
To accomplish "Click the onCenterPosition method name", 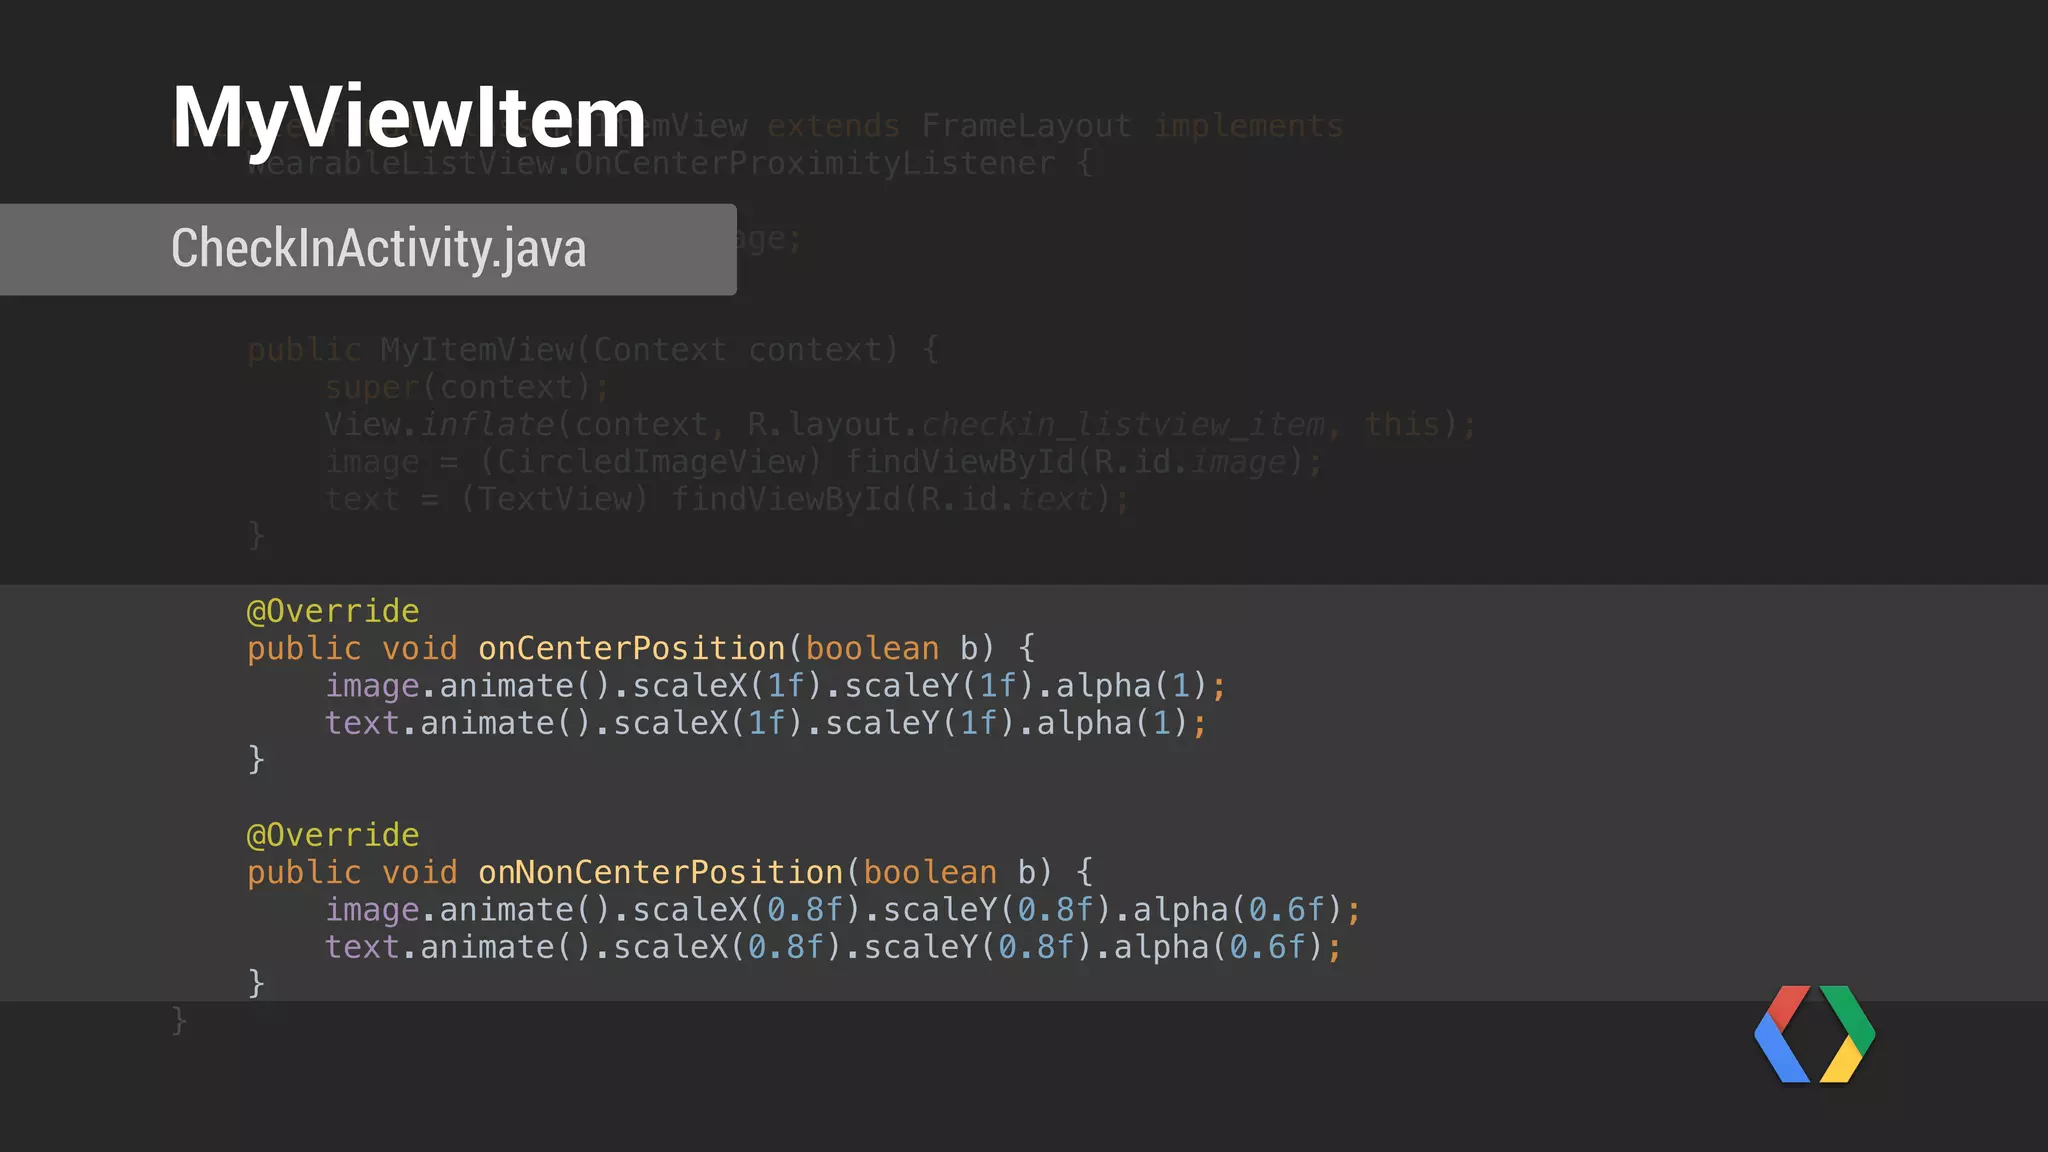I will 631,648.
